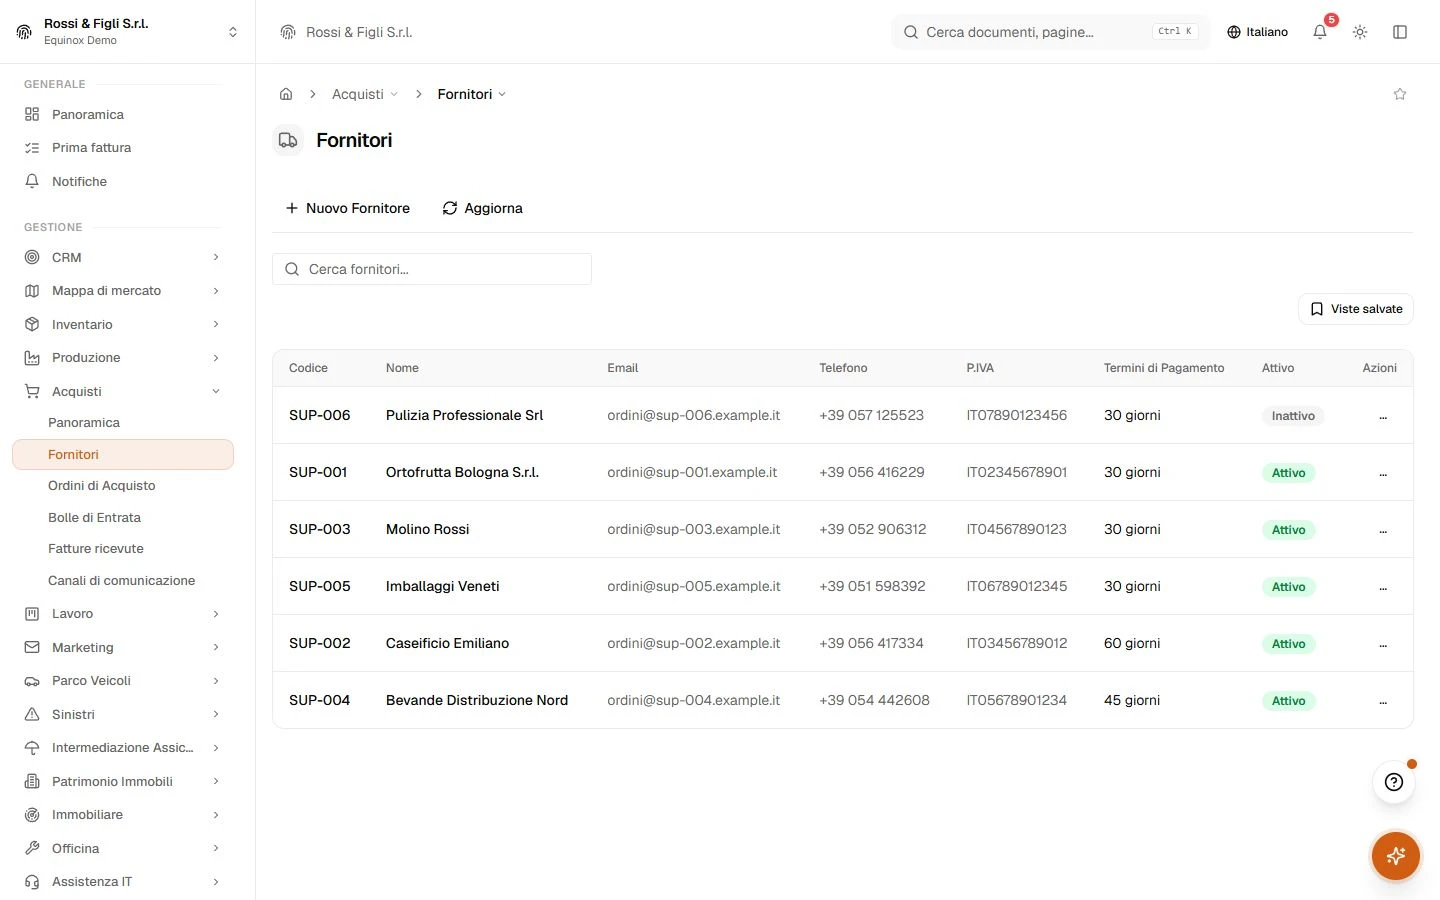The height and width of the screenshot is (900, 1440).
Task: Open actions menu for Molino Rossi
Action: coord(1383,530)
